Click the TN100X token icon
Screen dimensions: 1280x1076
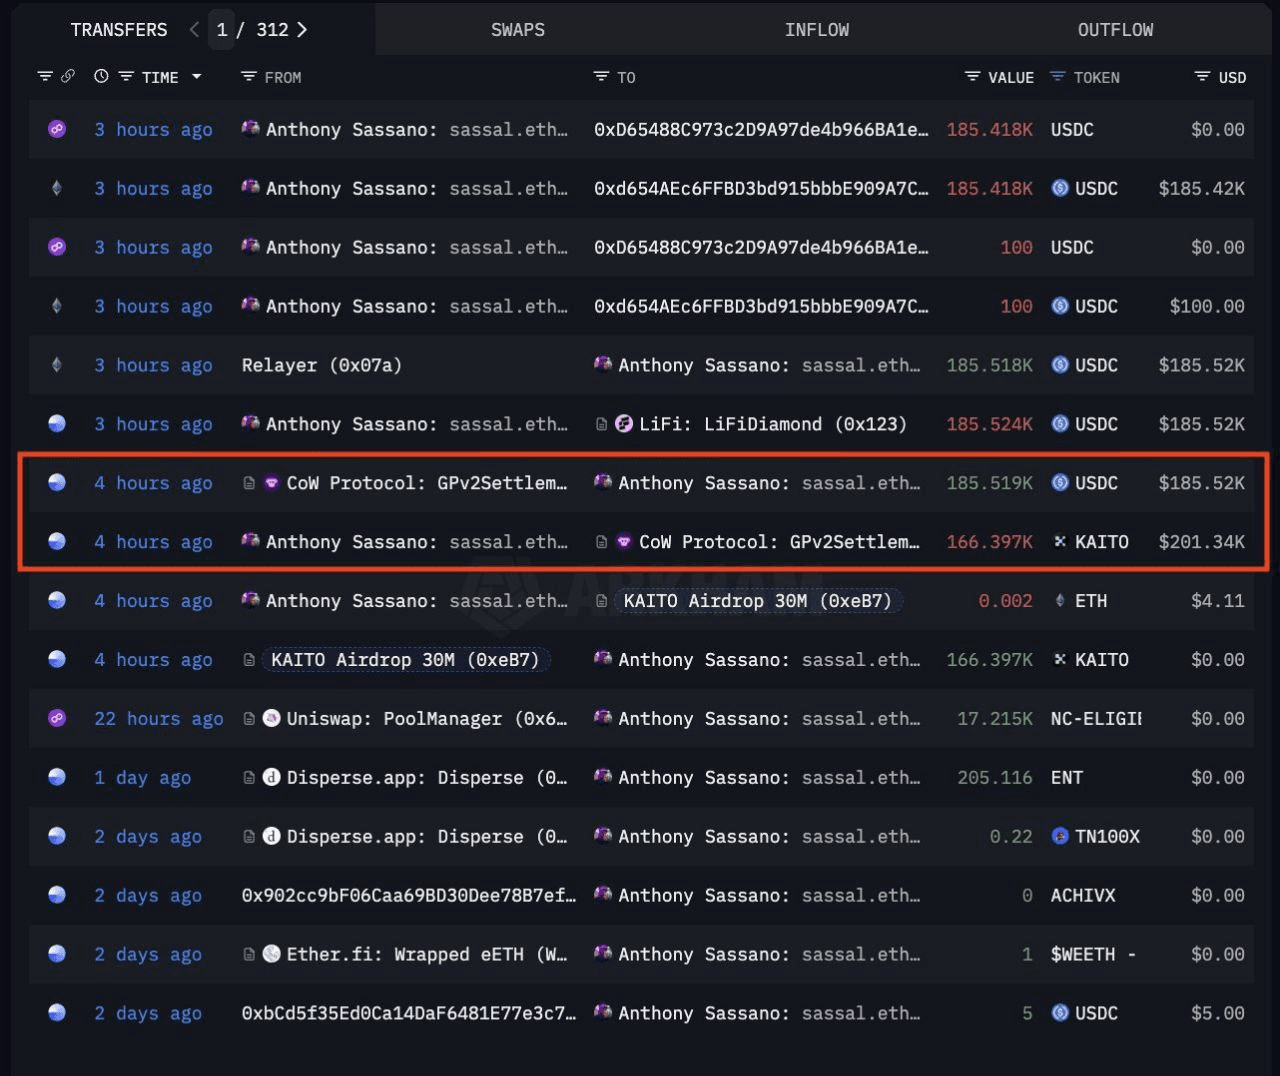(x=1060, y=836)
